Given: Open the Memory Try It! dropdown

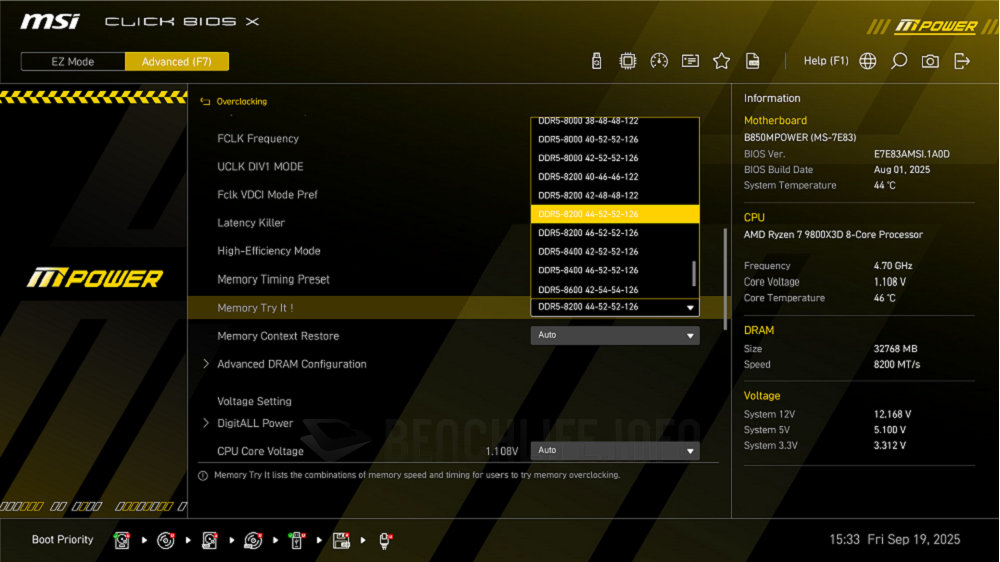Looking at the screenshot, I should tap(615, 307).
